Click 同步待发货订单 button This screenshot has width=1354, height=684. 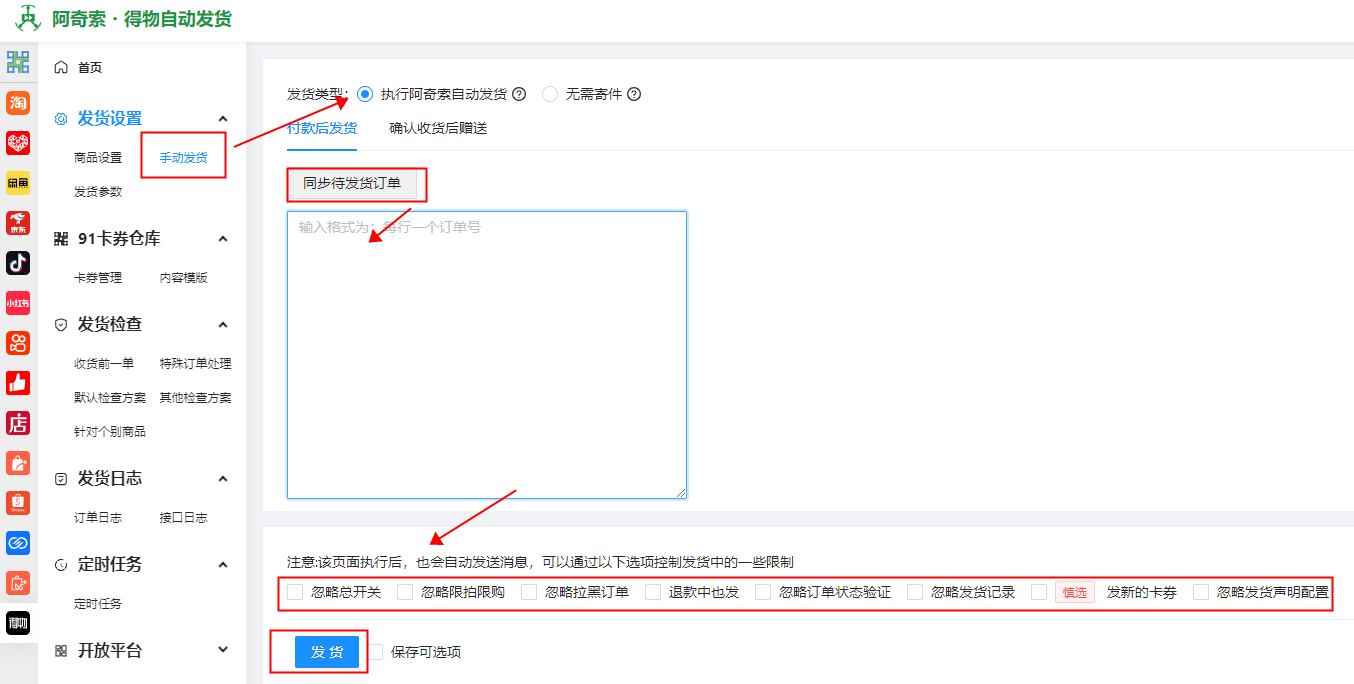point(352,183)
